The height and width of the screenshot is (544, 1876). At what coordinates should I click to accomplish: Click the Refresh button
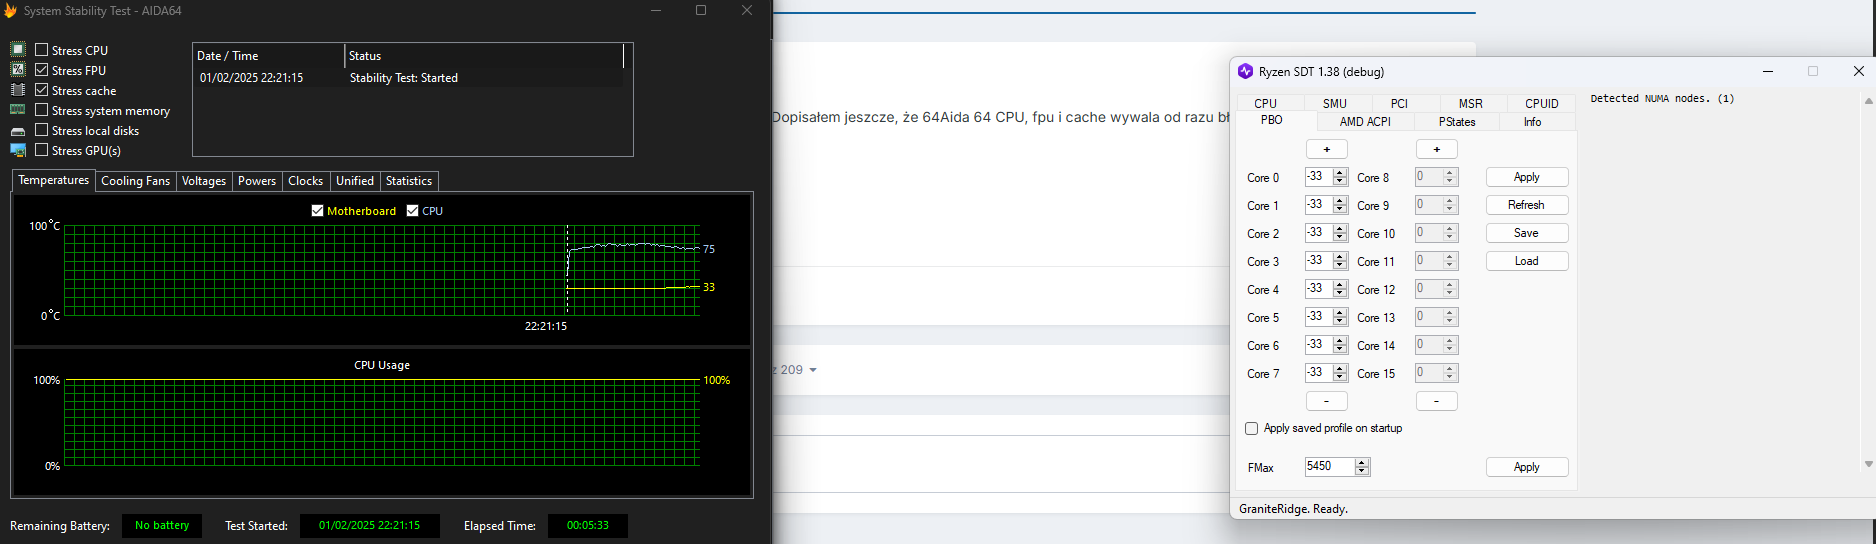pyautogui.click(x=1526, y=205)
